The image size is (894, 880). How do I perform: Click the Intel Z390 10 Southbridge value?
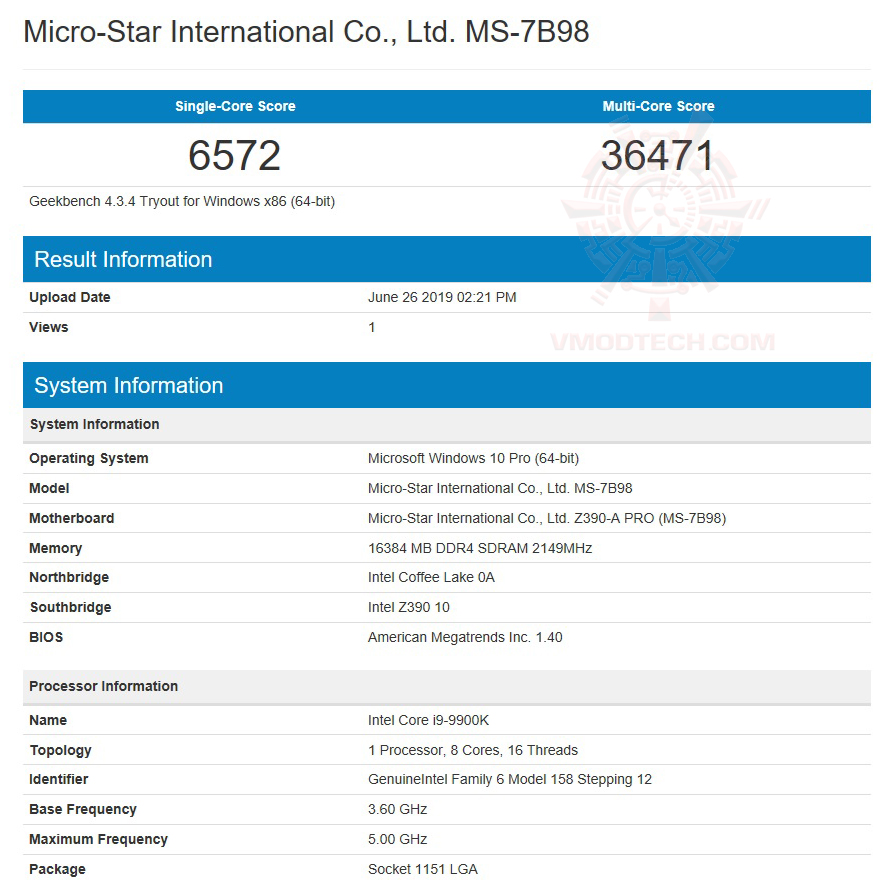click(408, 607)
